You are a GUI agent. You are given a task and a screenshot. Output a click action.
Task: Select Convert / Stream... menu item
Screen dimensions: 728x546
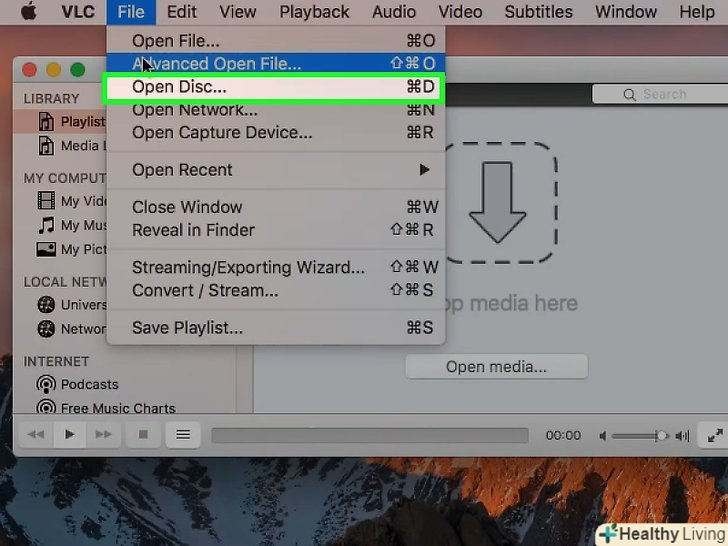(276, 291)
